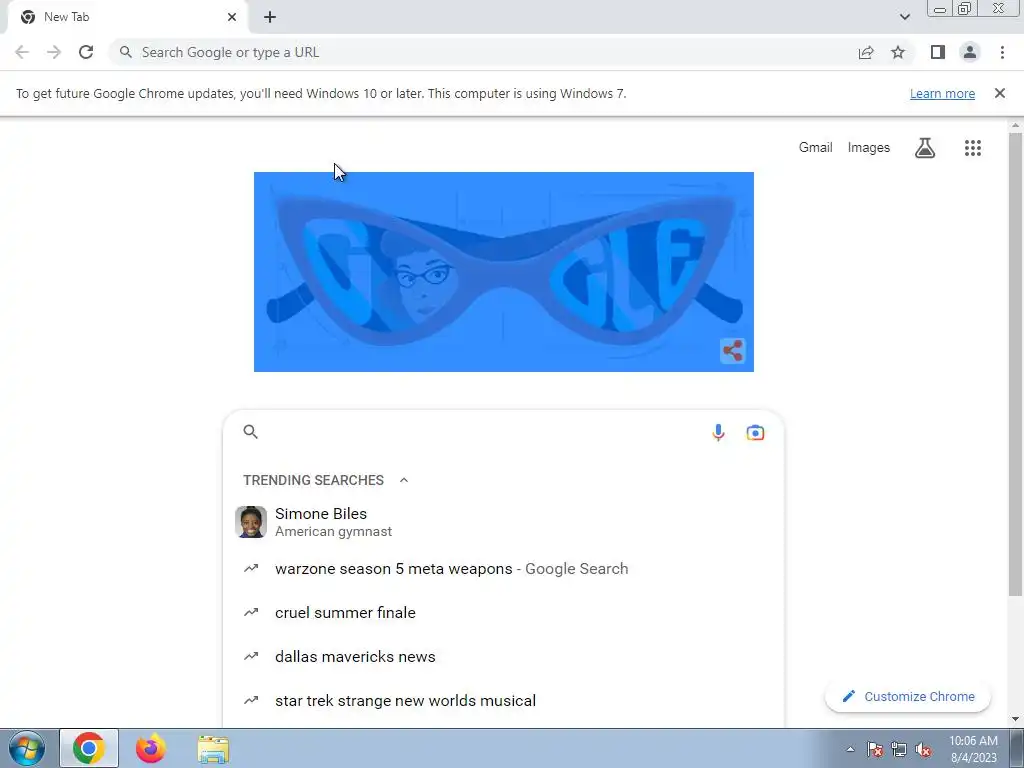The height and width of the screenshot is (768, 1024).
Task: Choose the dallas mavericks news suggestion
Action: (503, 656)
